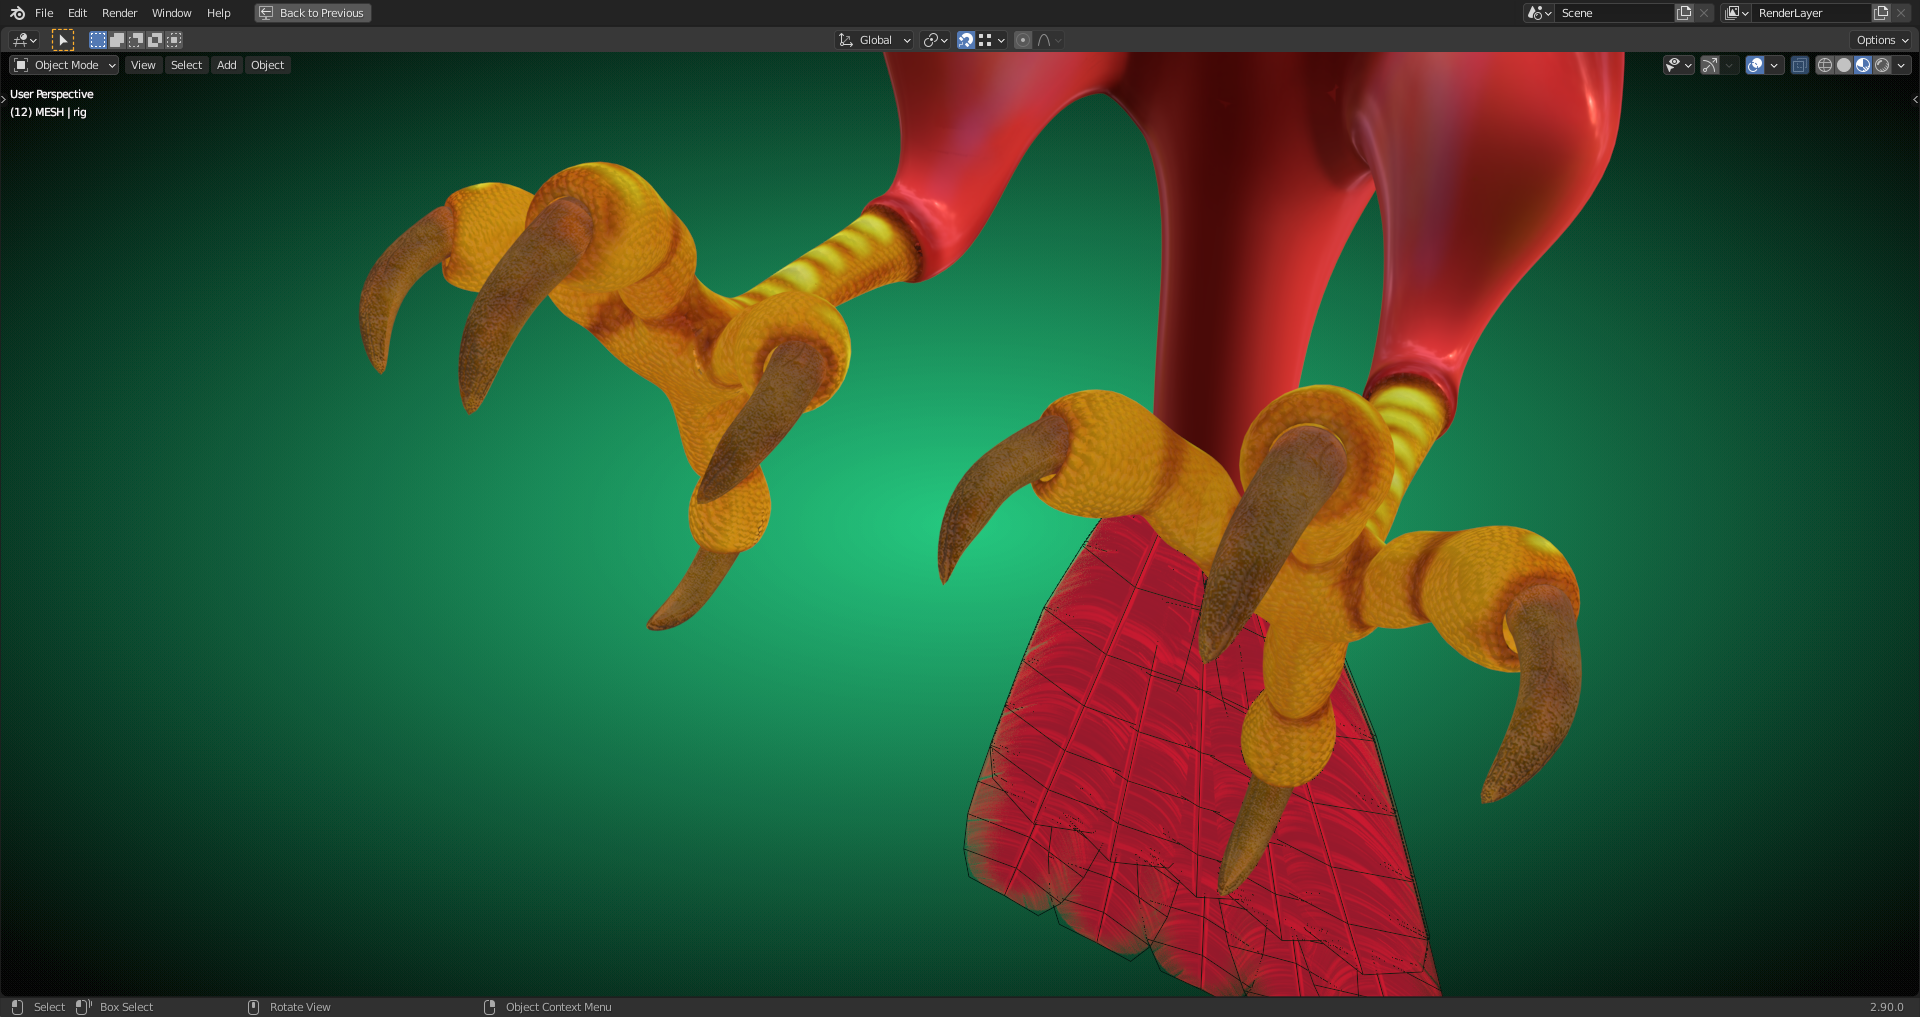Choose the Subtract Selection mode icon
The image size is (1920, 1017).
(135, 40)
